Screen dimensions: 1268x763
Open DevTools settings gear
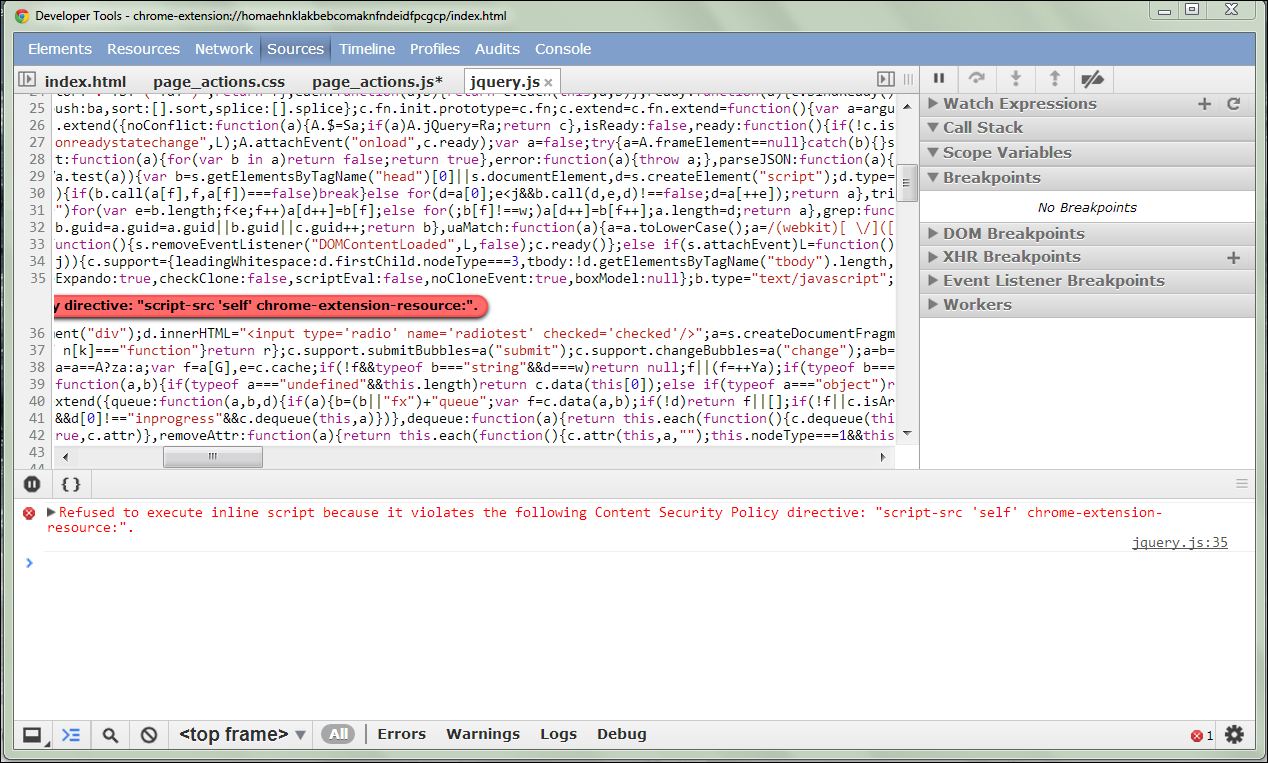(x=1235, y=735)
